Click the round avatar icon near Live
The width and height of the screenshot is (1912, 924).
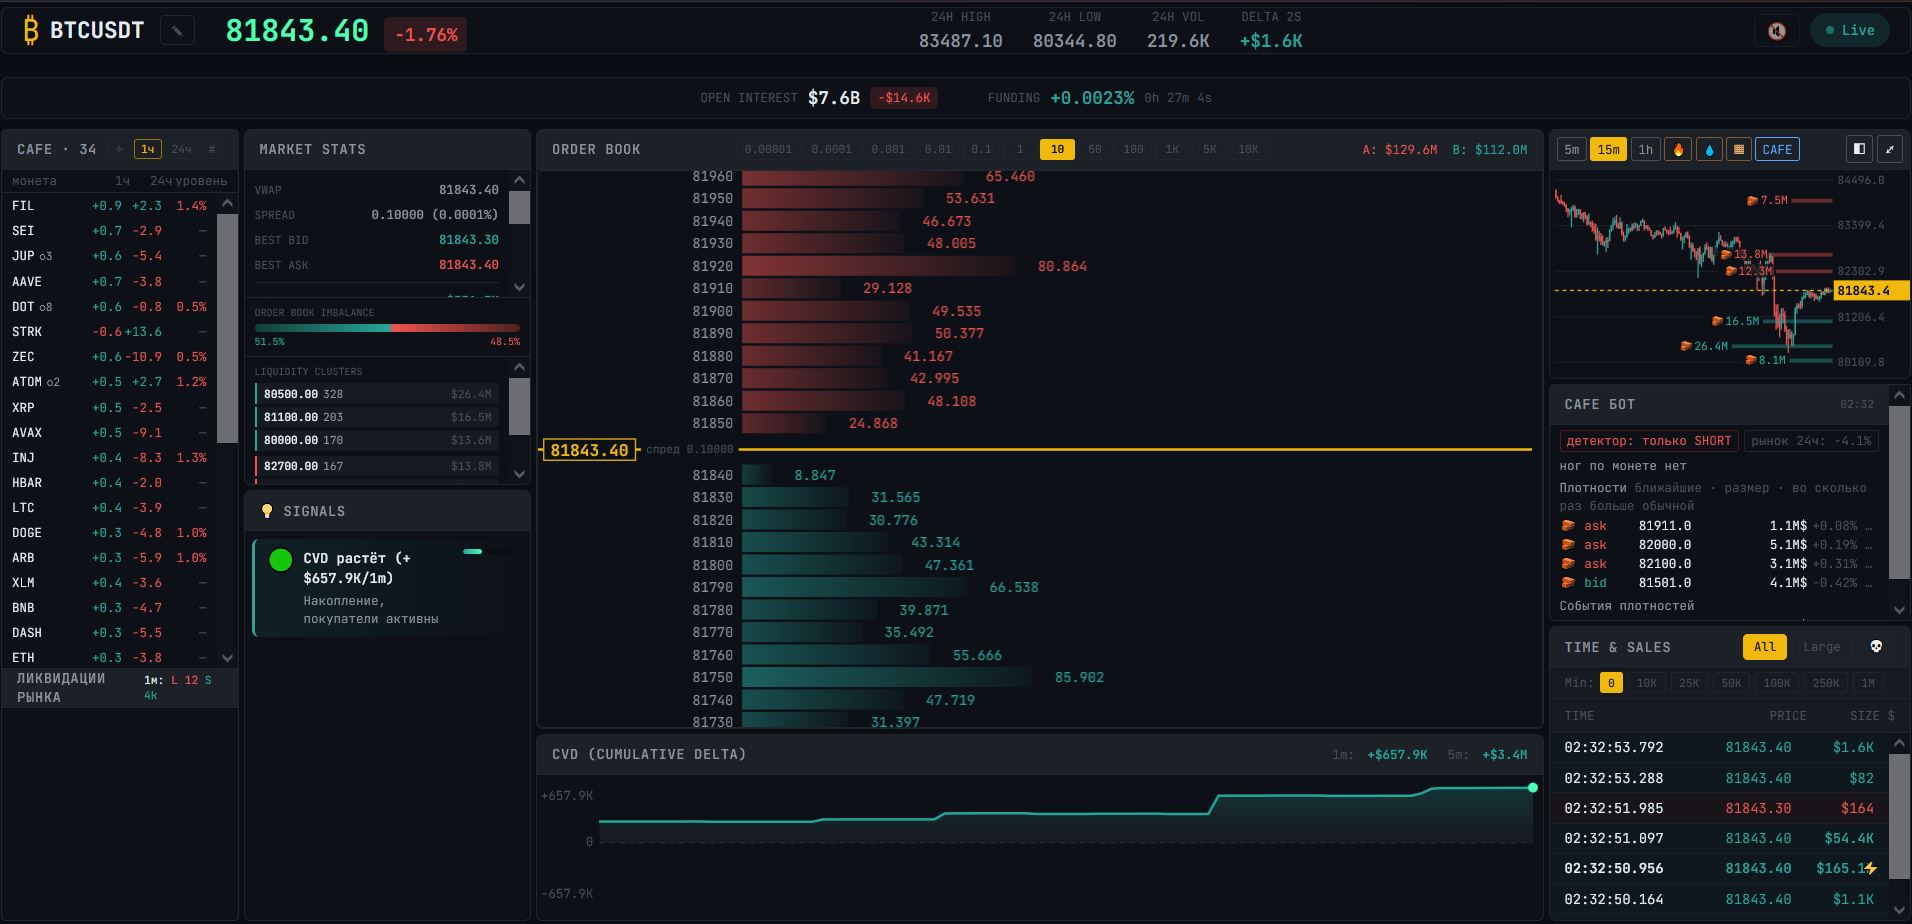point(1777,31)
